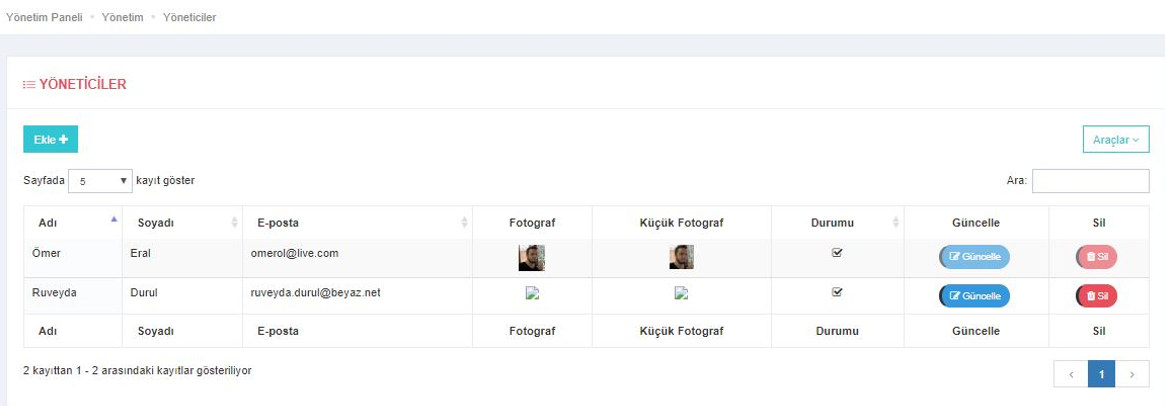Sort table by Adı column header
The width and height of the screenshot is (1165, 406).
click(73, 222)
